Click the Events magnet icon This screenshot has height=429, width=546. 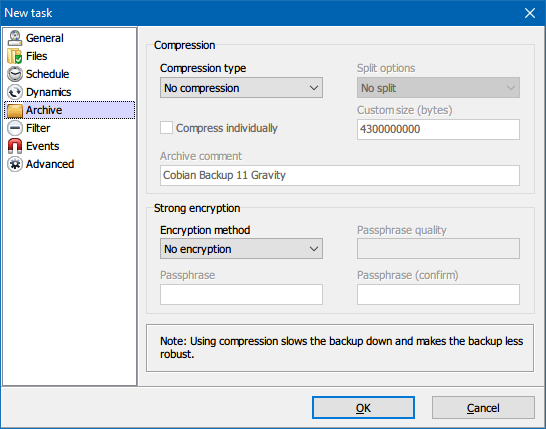pyautogui.click(x=15, y=146)
